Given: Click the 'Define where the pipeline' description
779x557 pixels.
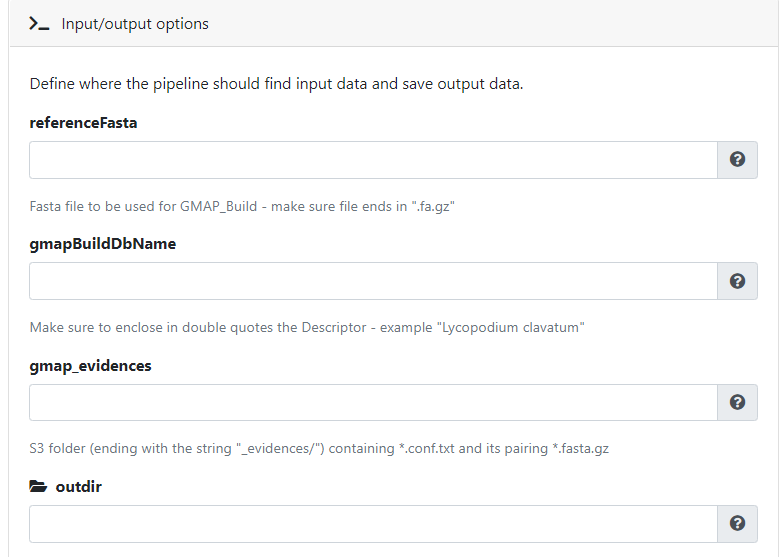Looking at the screenshot, I should (276, 84).
